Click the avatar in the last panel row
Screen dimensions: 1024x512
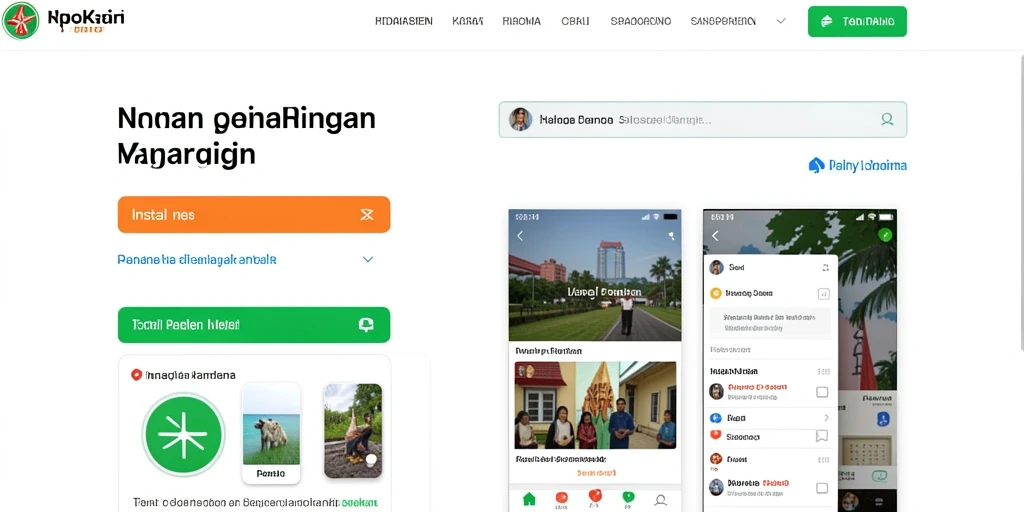[x=716, y=487]
